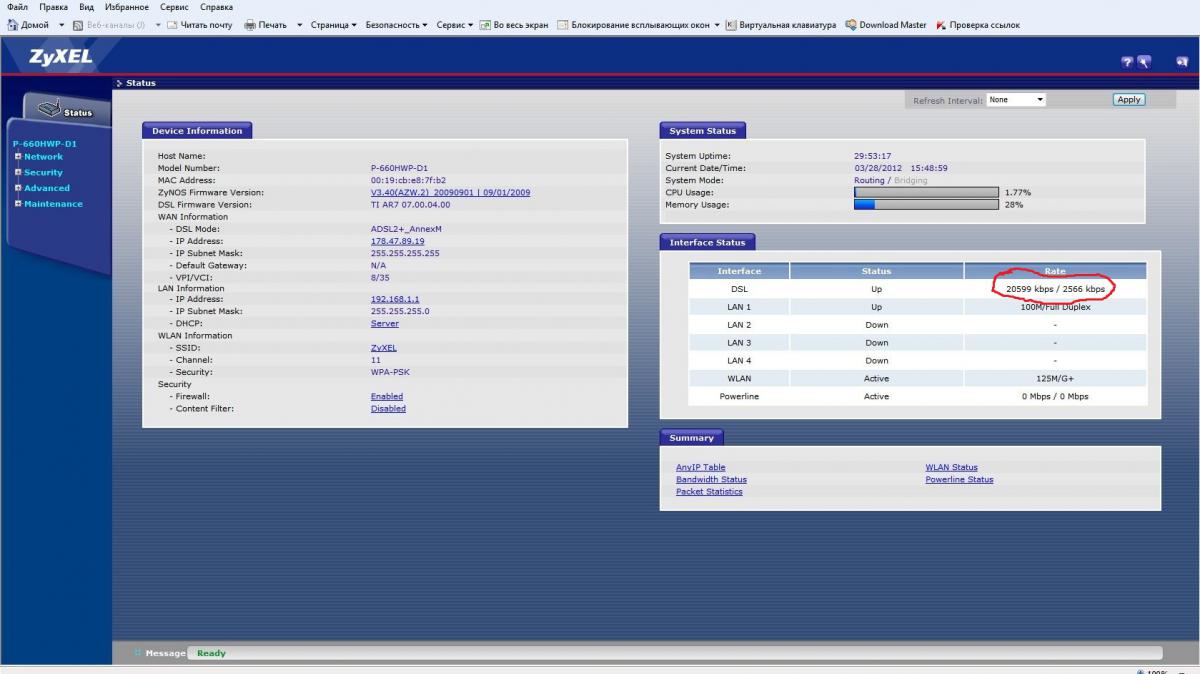The height and width of the screenshot is (674, 1200).
Task: Open the AnyIP Table link
Action: click(x=700, y=467)
